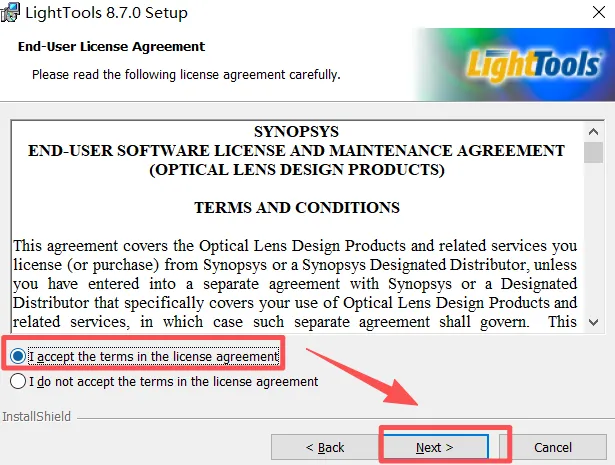The image size is (615, 465).
Task: Go back with the Back button
Action: pos(325,447)
